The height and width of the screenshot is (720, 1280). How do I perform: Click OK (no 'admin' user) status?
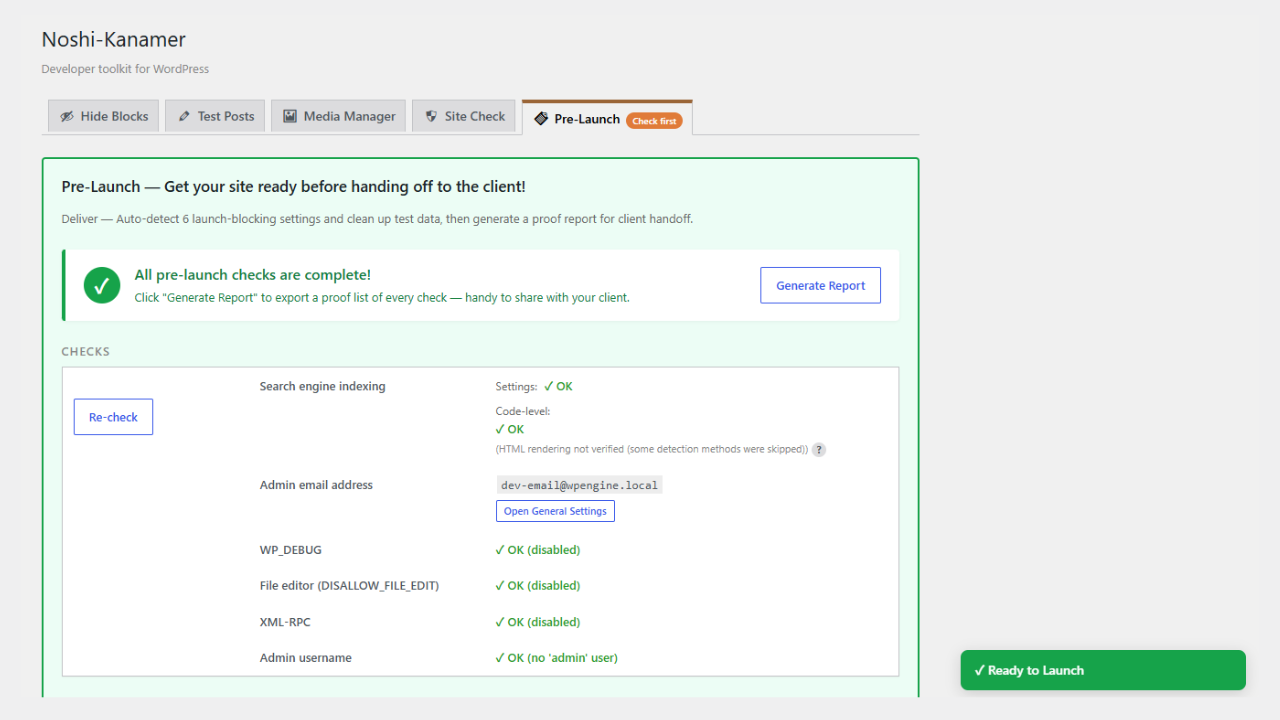pyautogui.click(x=556, y=658)
